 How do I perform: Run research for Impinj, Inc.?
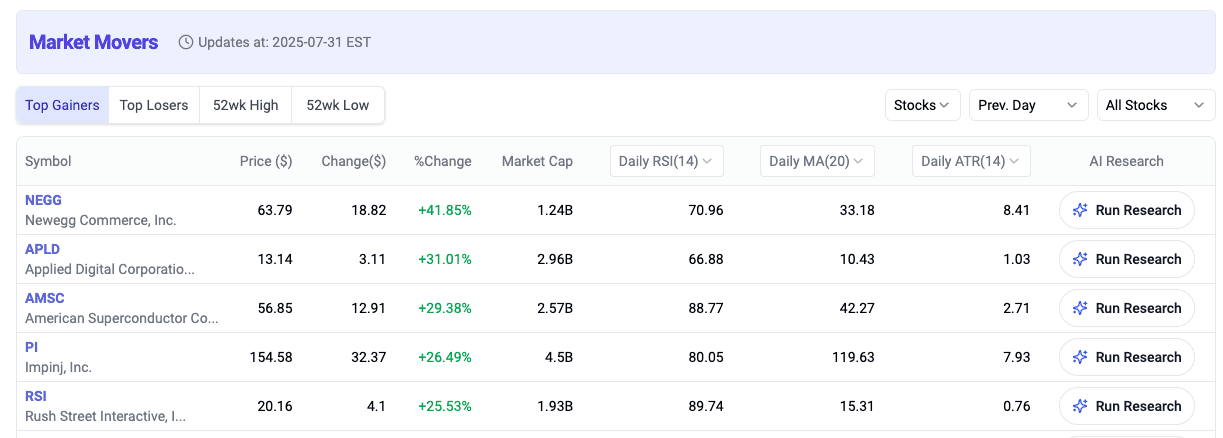[1126, 357]
